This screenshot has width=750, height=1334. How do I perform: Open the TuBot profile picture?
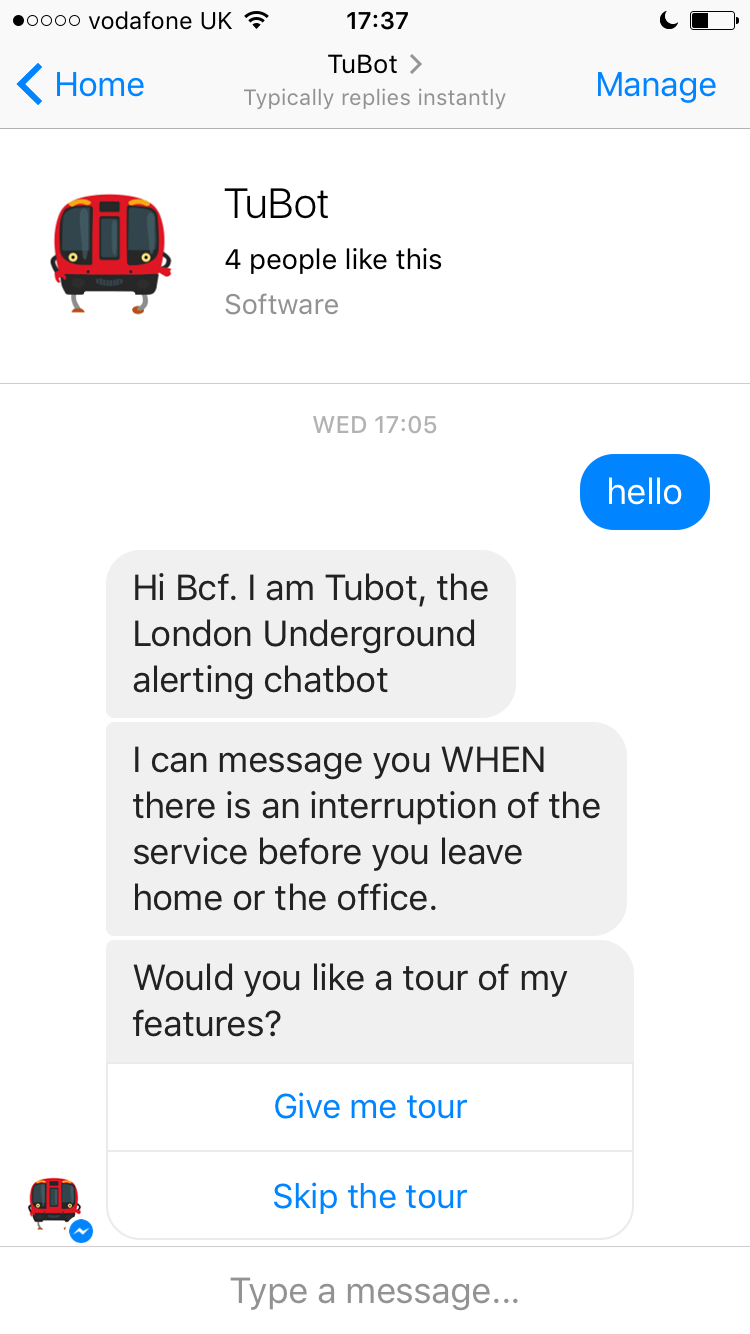(112, 250)
